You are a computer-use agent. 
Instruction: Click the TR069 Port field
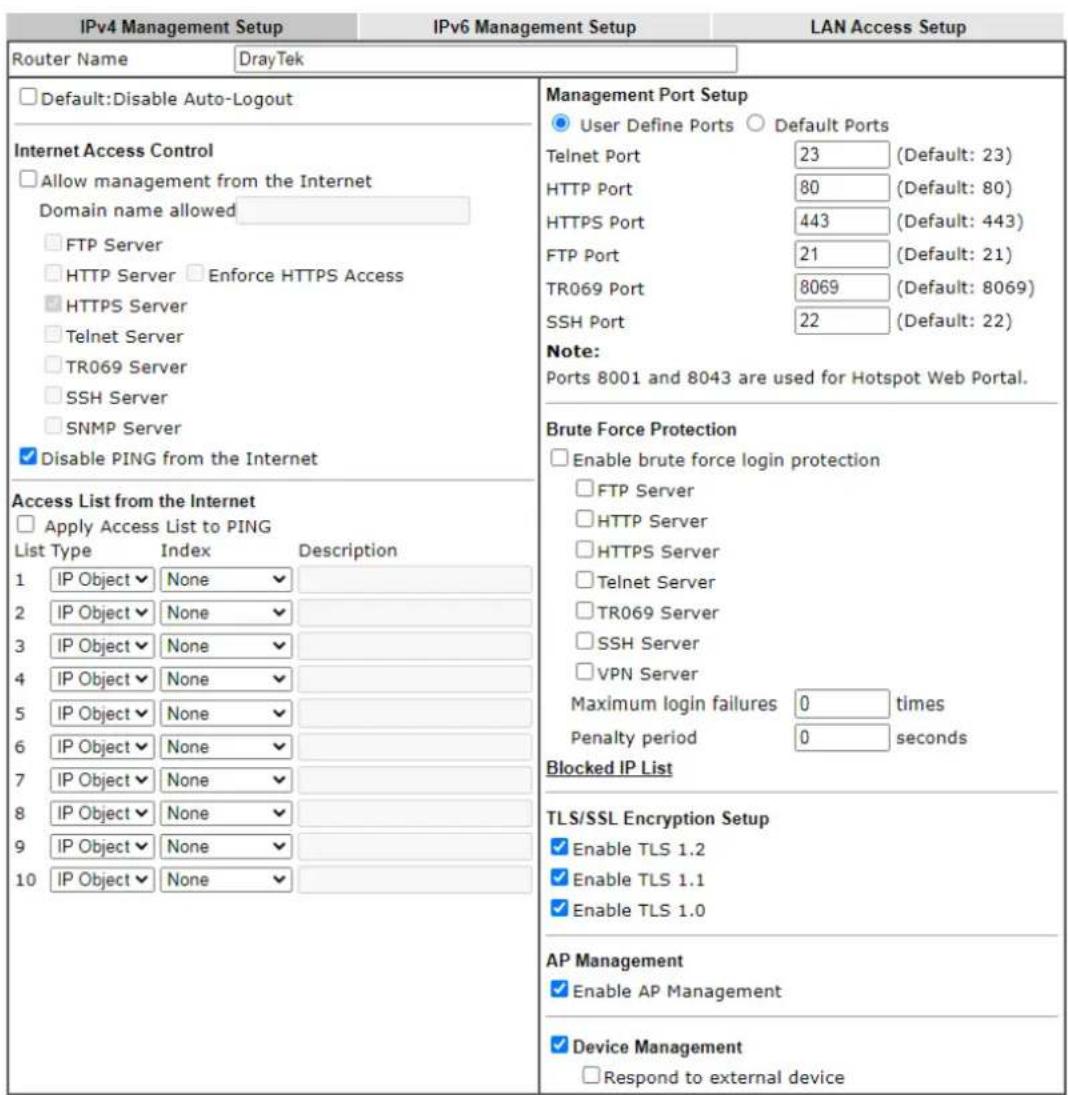coord(842,287)
